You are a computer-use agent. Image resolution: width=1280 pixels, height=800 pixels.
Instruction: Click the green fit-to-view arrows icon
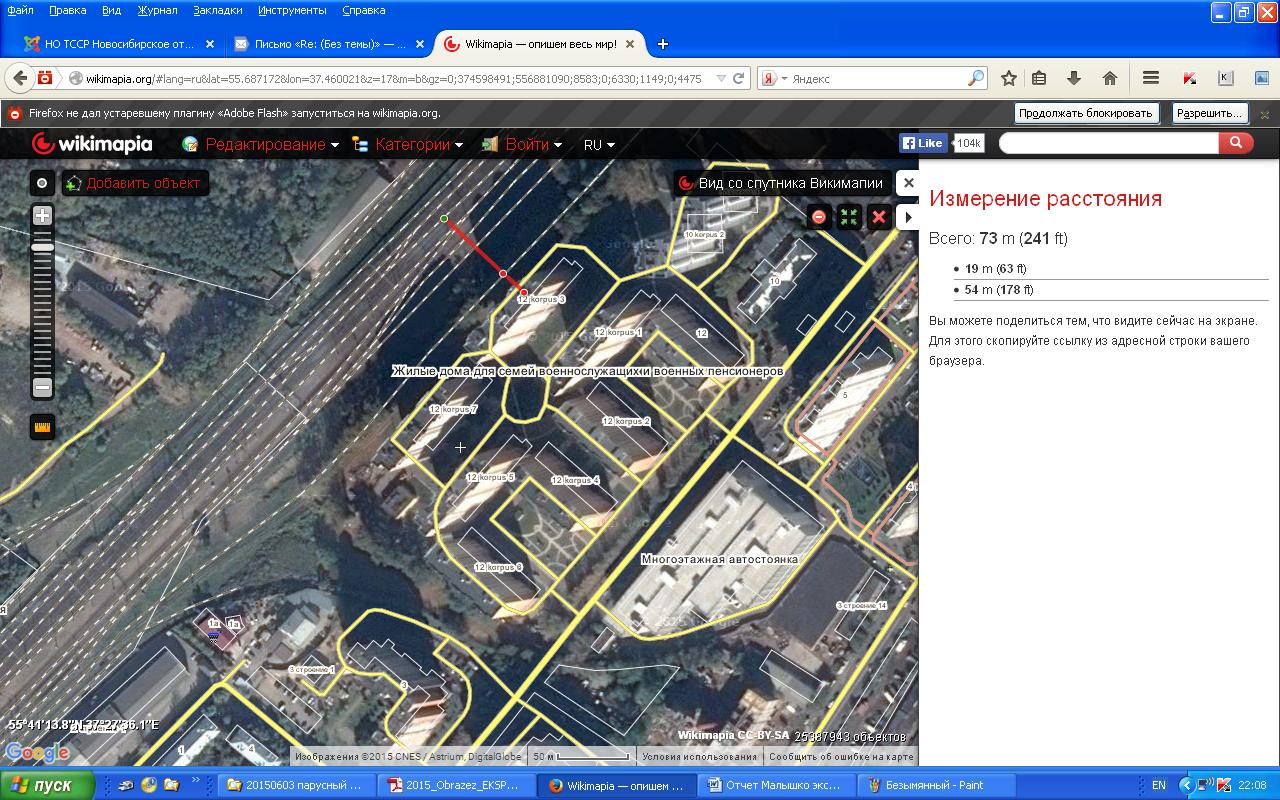[x=849, y=217]
